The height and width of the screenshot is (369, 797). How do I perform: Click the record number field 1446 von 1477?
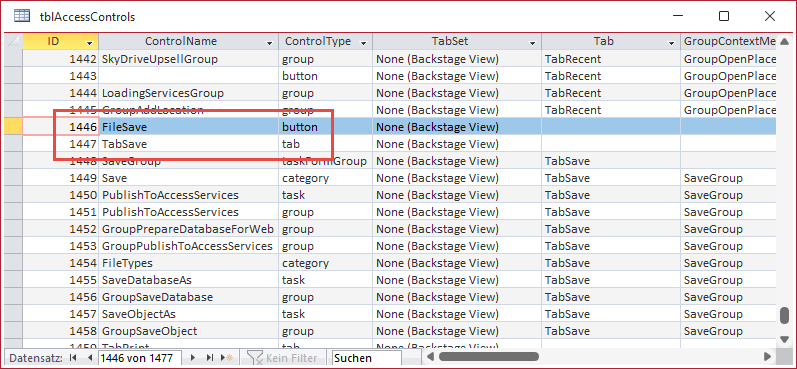pos(139,358)
